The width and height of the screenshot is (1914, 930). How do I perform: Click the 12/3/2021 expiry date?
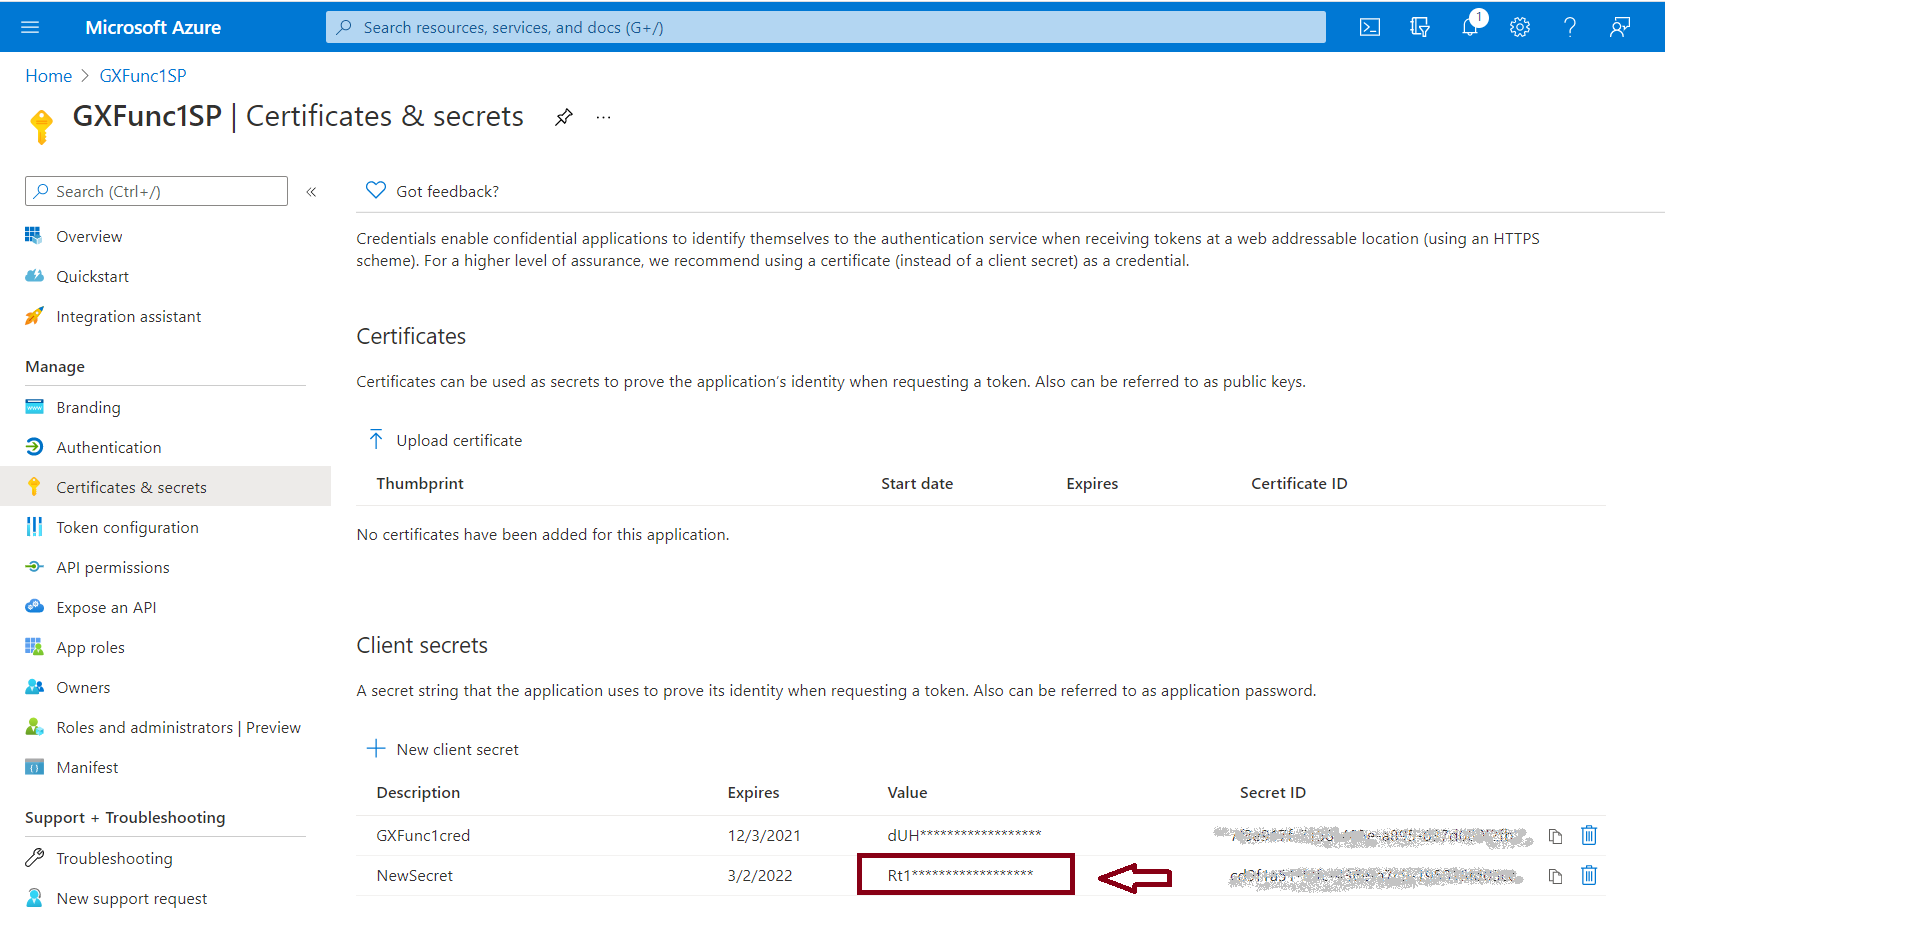(764, 835)
